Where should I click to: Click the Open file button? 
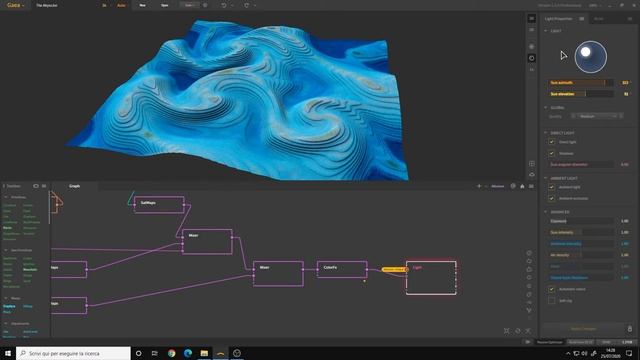point(164,5)
